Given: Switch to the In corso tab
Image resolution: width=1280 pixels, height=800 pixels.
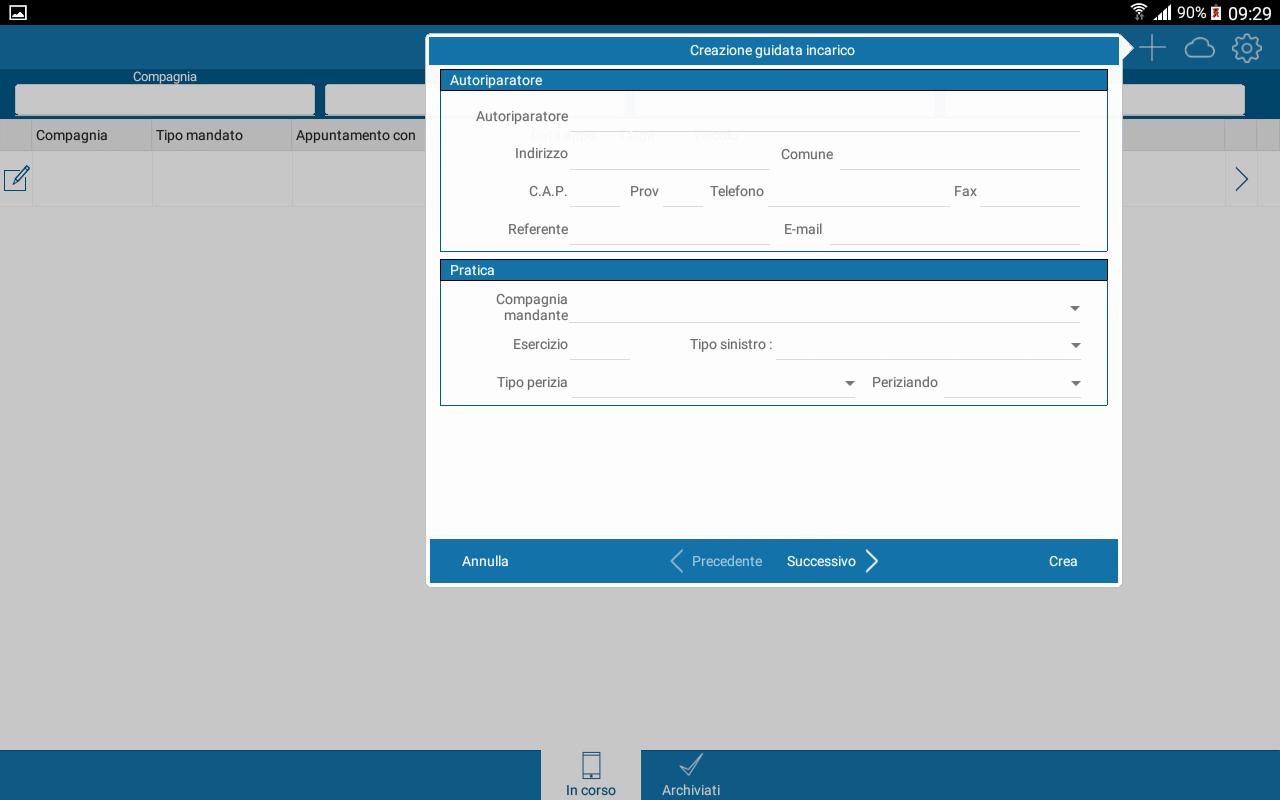Looking at the screenshot, I should 591,775.
